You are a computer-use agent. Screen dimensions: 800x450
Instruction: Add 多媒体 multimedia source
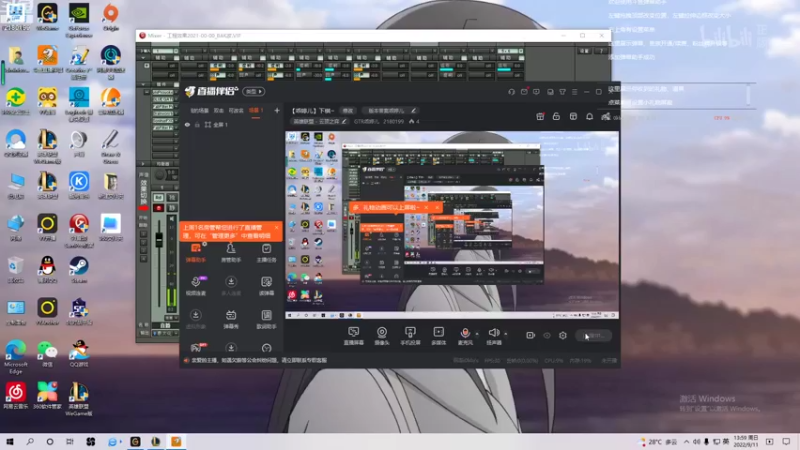[439, 336]
